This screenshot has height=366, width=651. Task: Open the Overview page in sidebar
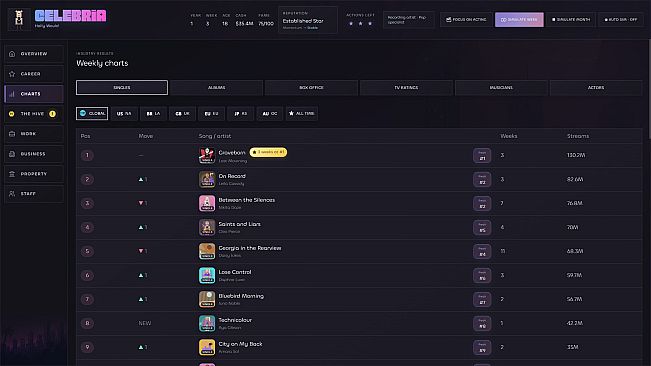pyautogui.click(x=34, y=54)
